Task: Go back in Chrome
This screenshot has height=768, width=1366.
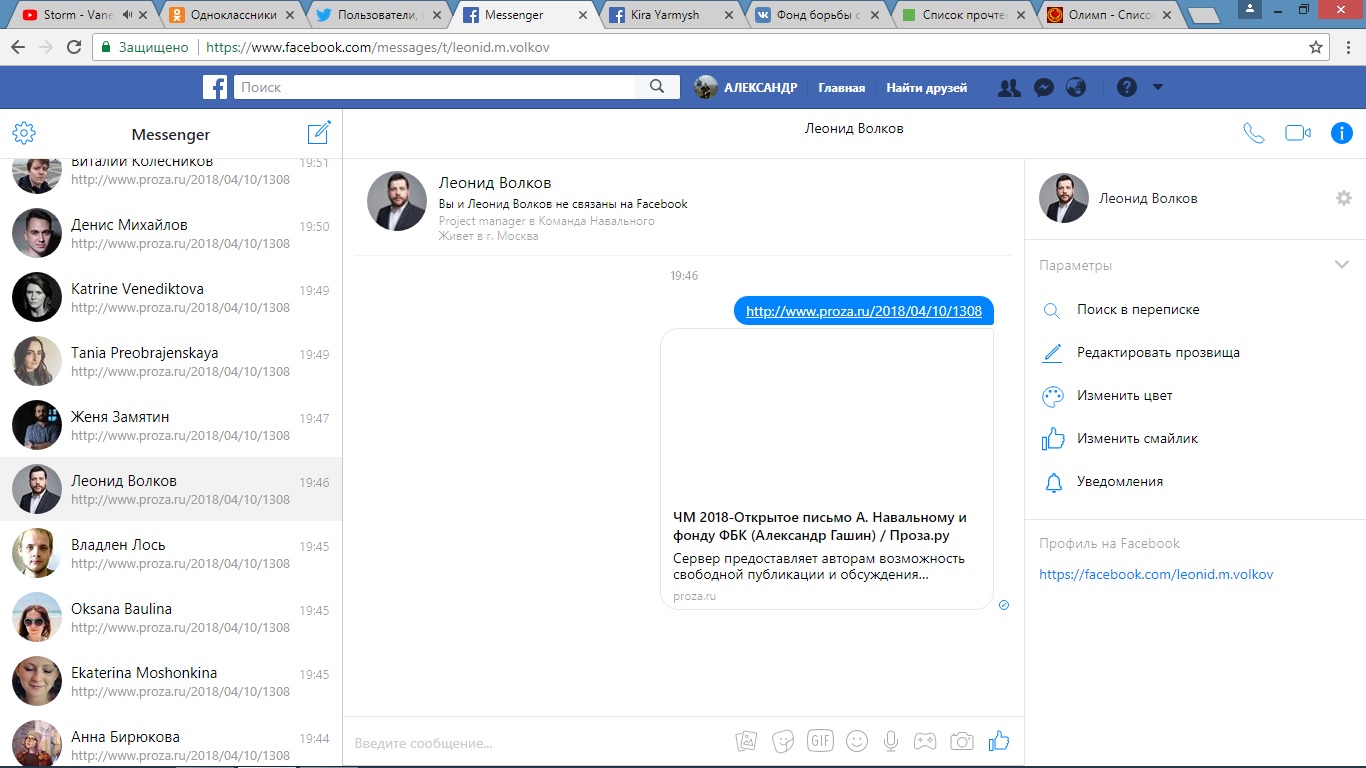Action: pyautogui.click(x=19, y=47)
